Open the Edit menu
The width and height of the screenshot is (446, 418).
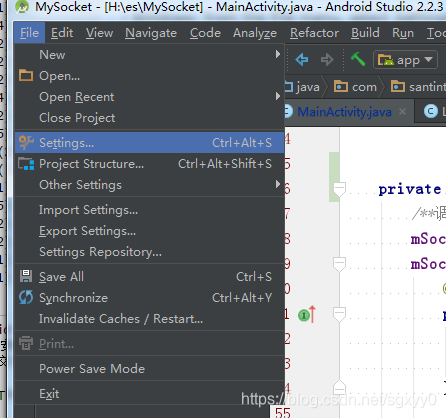point(62,33)
